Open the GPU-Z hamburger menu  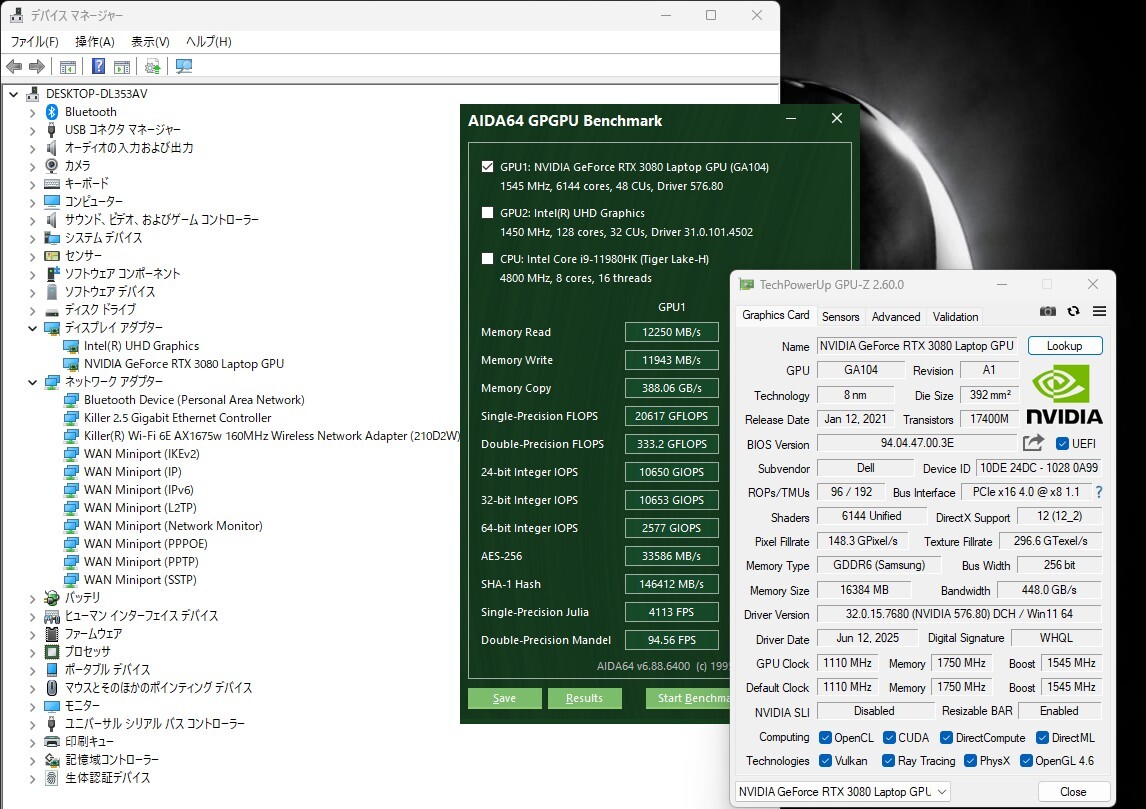1099,311
